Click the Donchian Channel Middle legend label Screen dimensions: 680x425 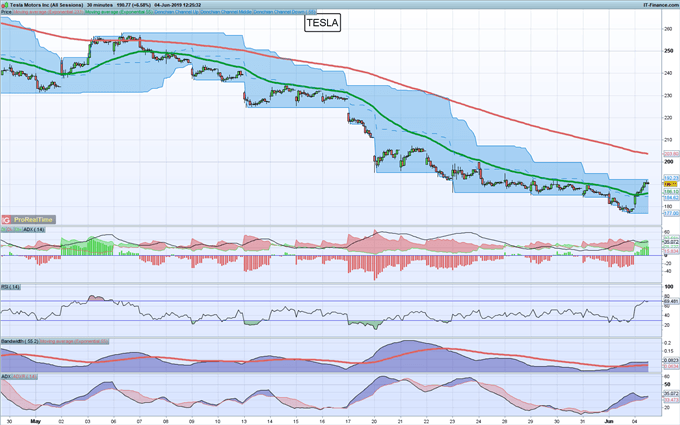coord(226,12)
